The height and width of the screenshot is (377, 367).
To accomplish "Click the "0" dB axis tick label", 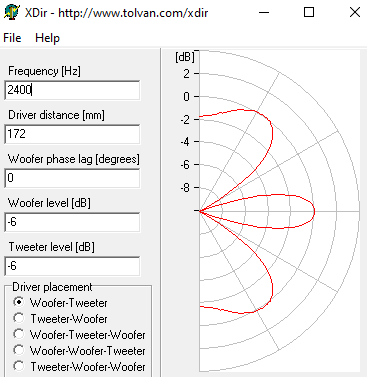I will (x=187, y=97).
